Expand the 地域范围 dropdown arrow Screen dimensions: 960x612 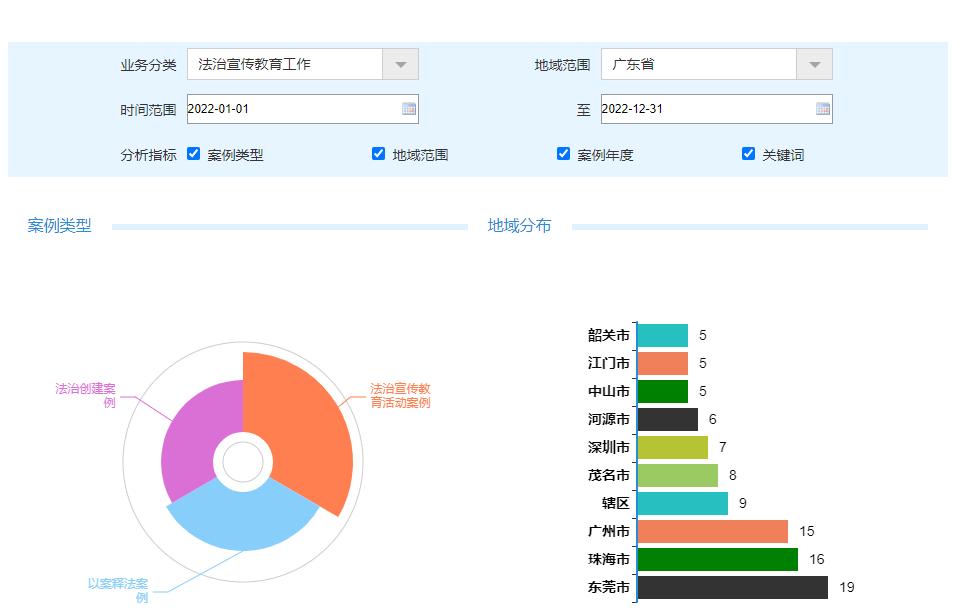814,64
